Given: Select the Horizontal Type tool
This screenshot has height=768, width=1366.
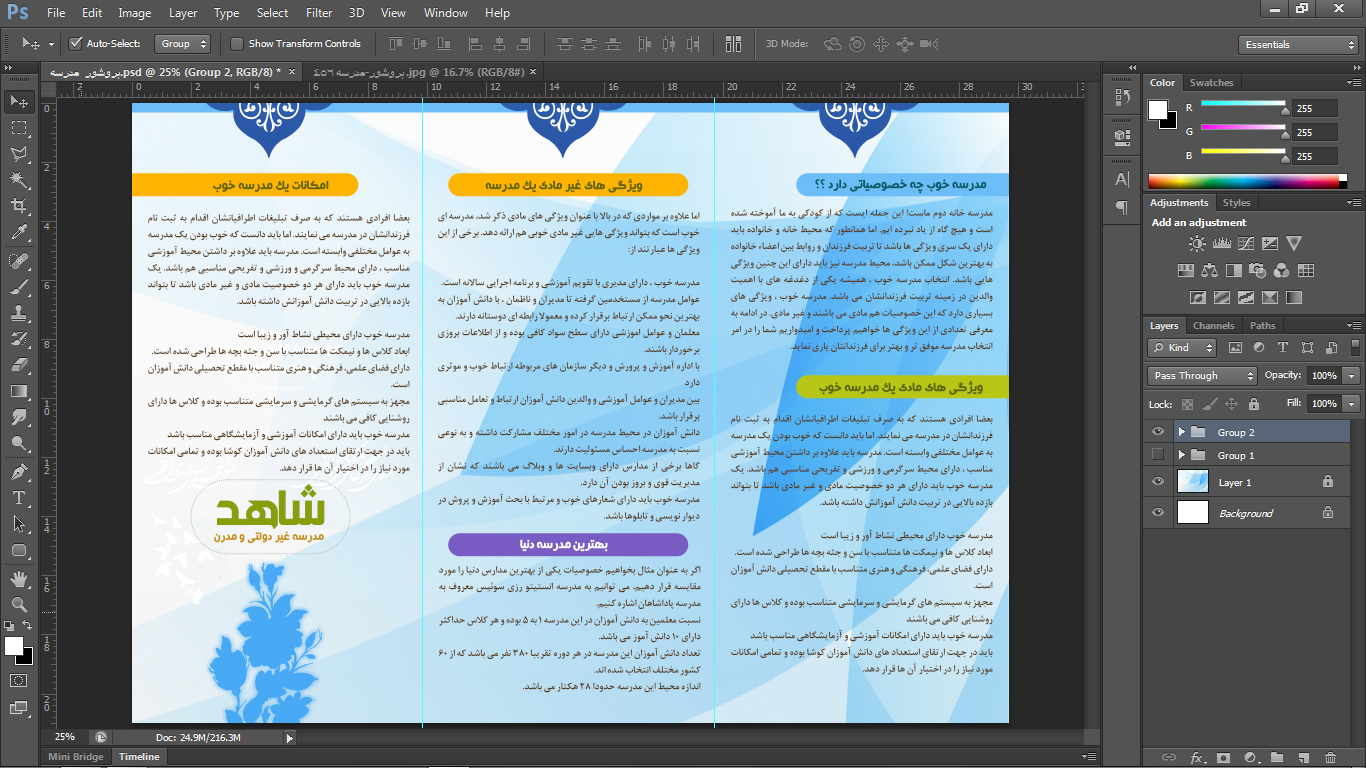Looking at the screenshot, I should (x=19, y=497).
